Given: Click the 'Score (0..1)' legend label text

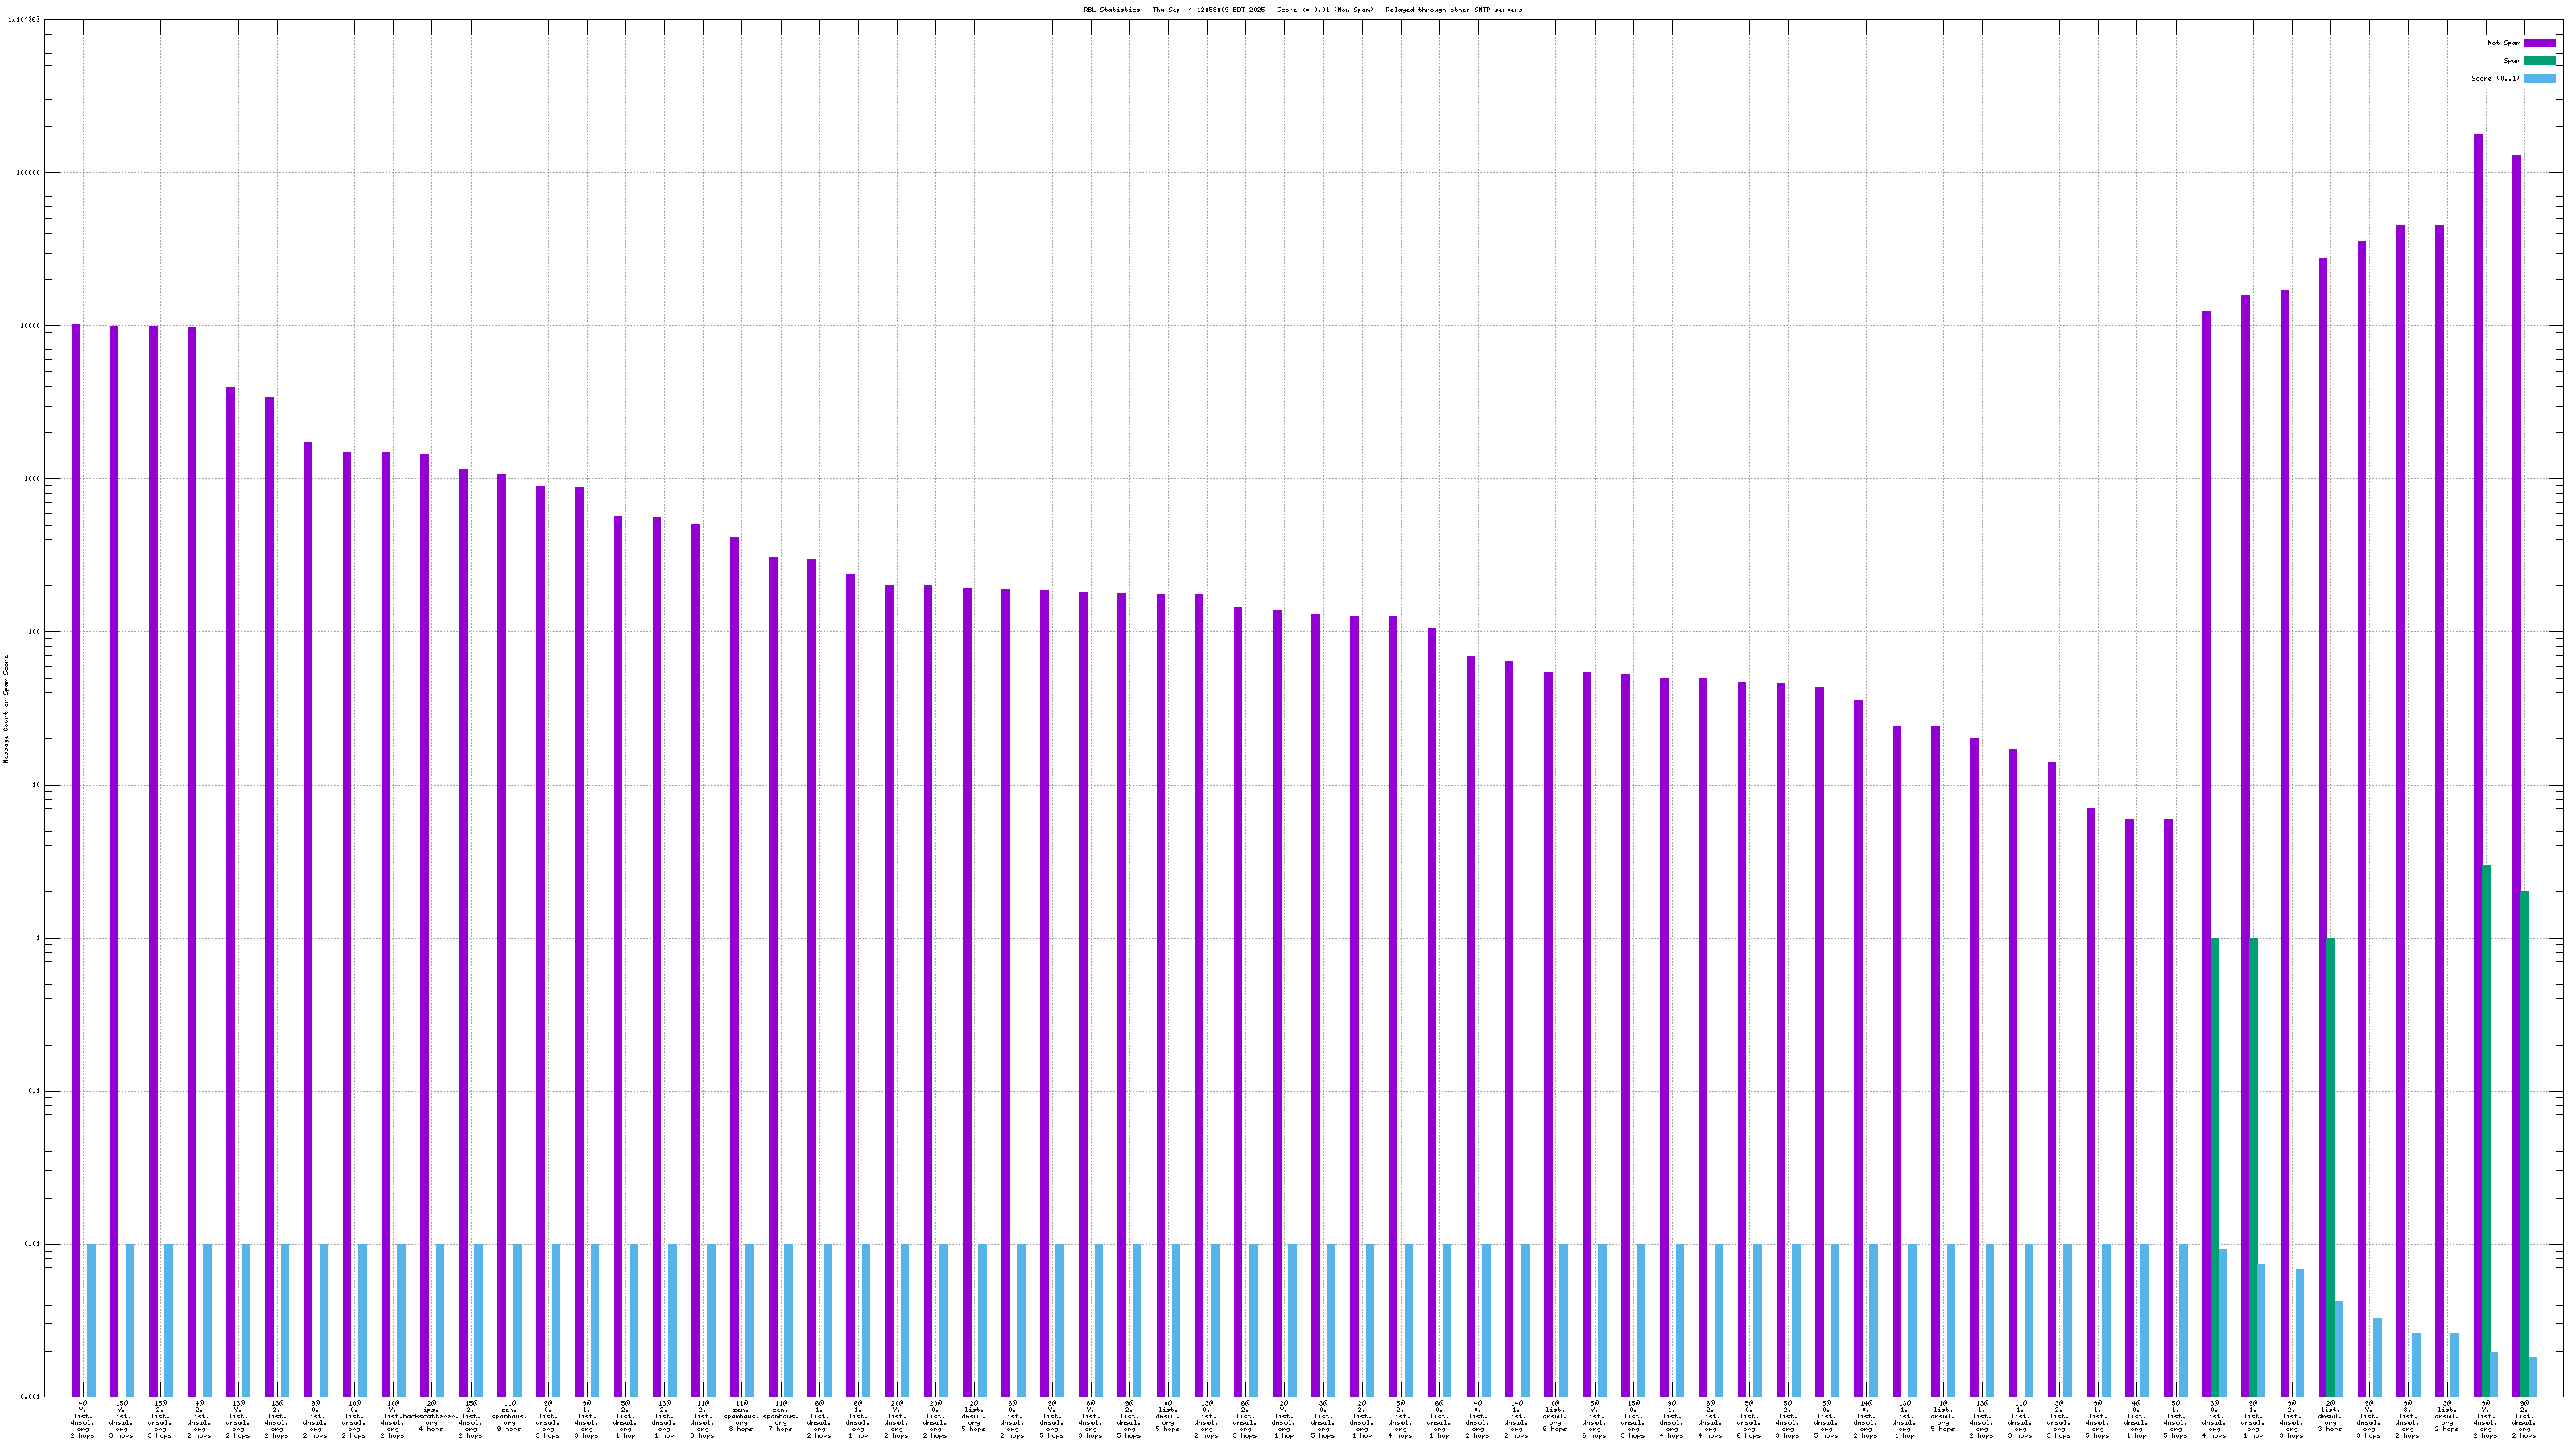Looking at the screenshot, I should tap(2495, 78).
